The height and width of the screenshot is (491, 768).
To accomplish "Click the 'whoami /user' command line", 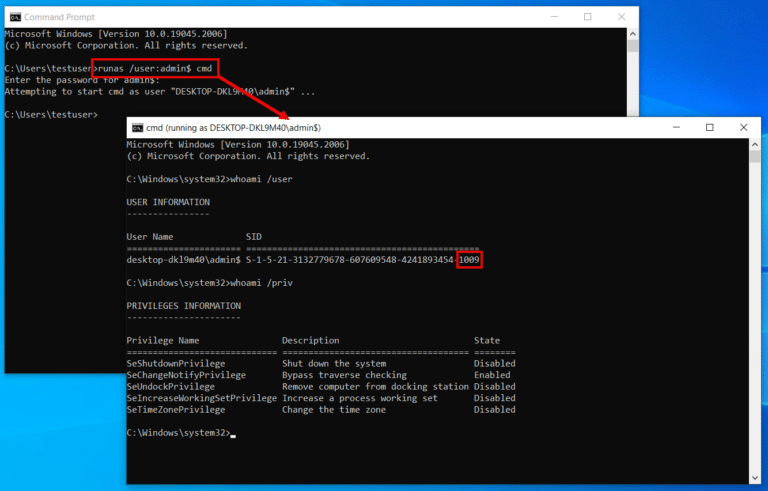I will pyautogui.click(x=209, y=179).
